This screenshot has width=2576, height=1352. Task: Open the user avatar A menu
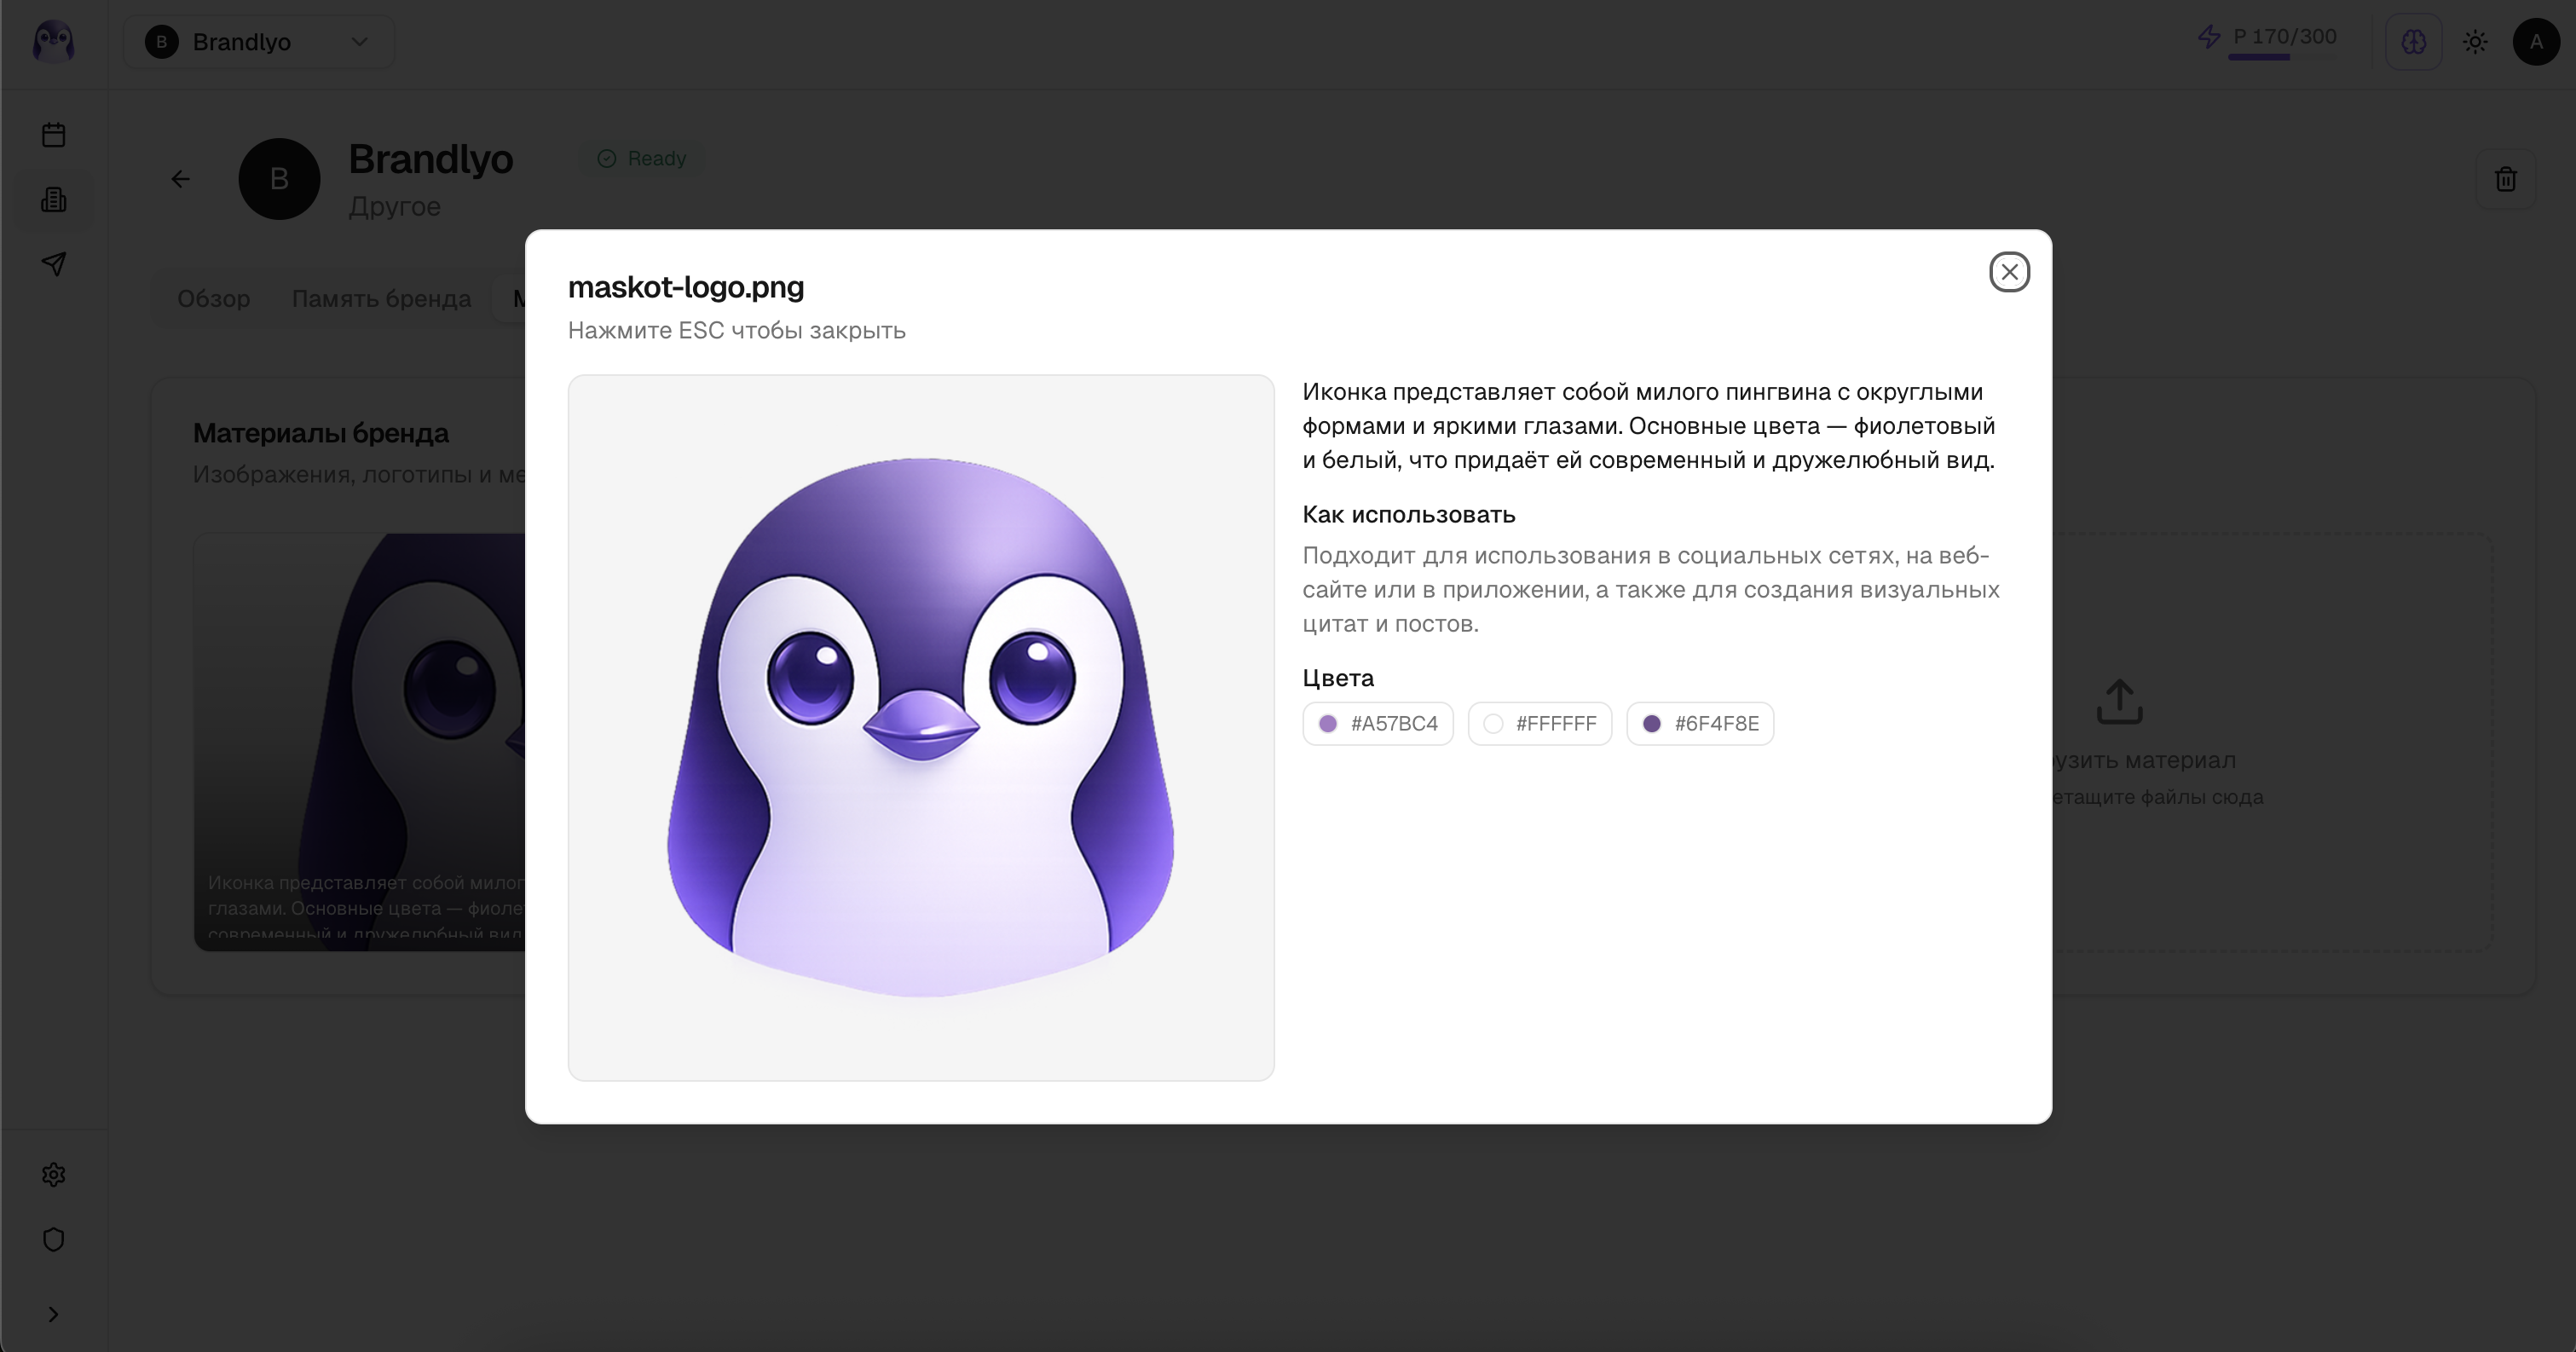click(x=2536, y=42)
